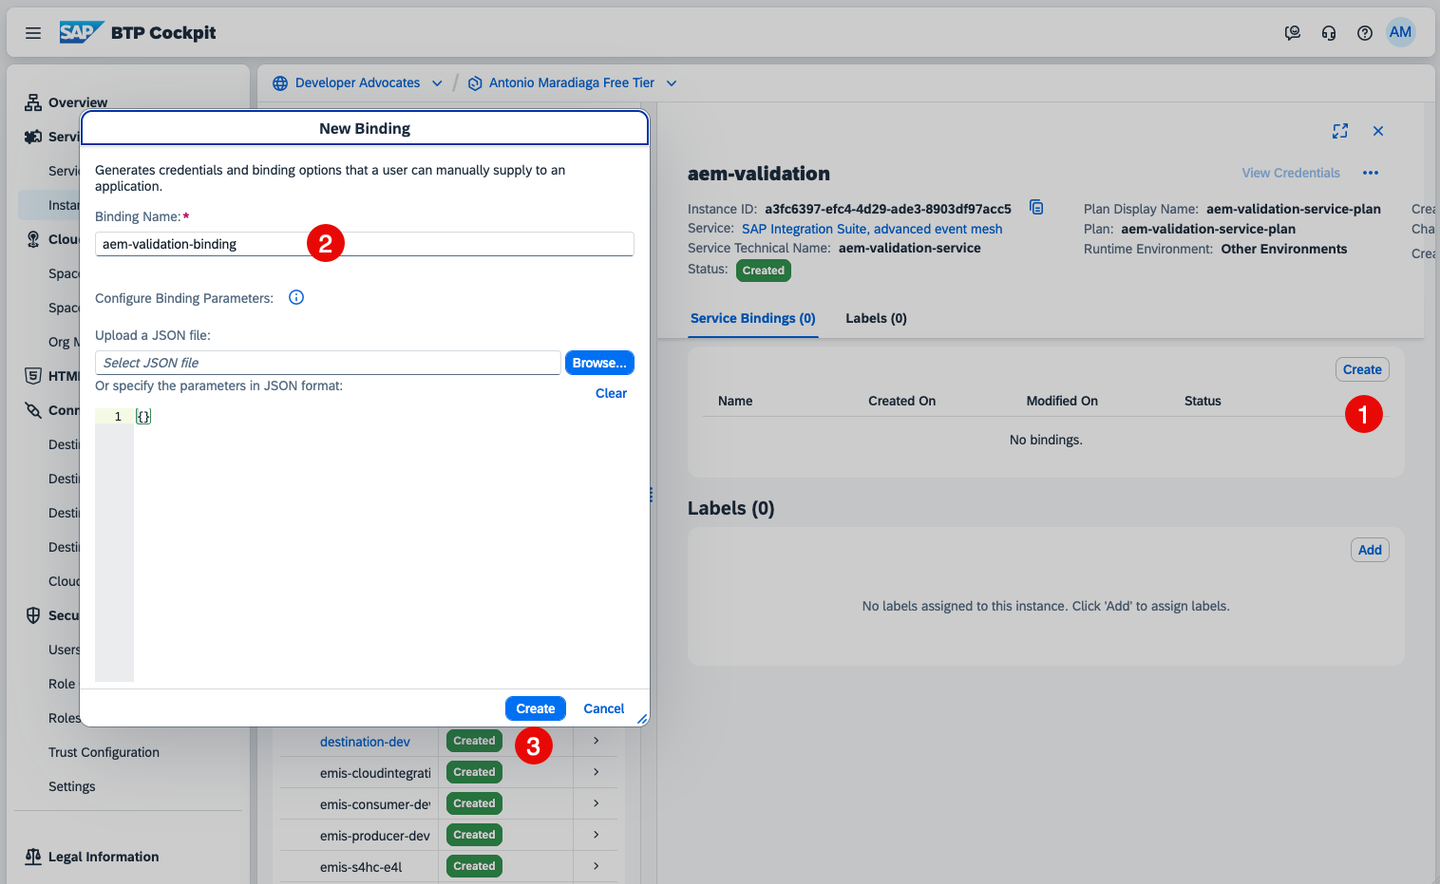
Task: Open Settings in the sidebar
Action: click(72, 786)
